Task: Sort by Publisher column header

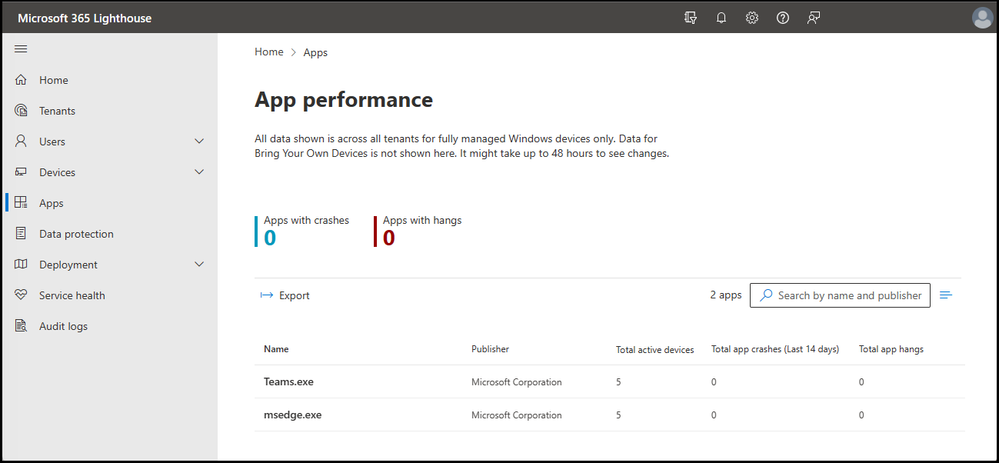Action: [490, 349]
